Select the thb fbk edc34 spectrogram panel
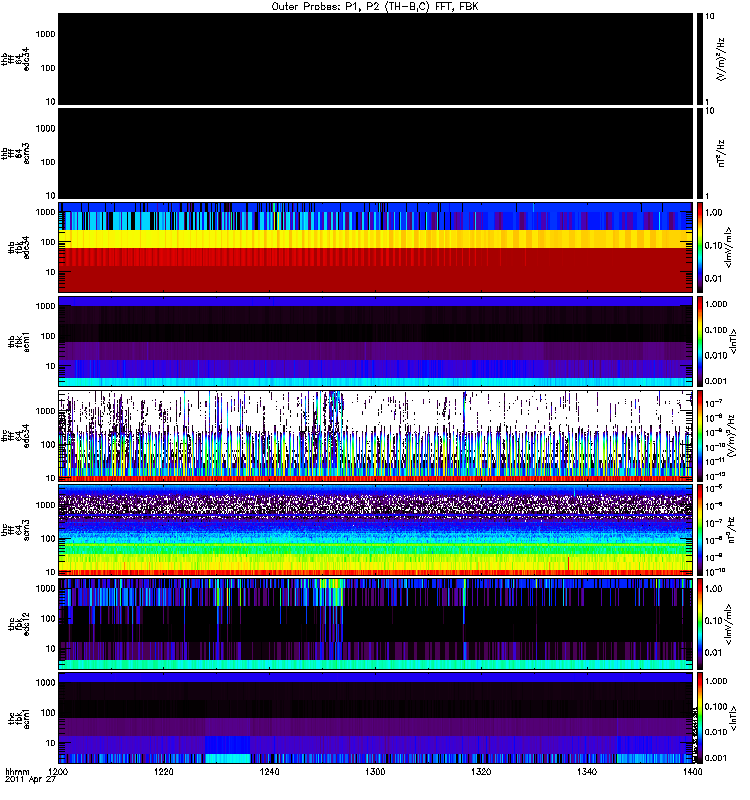This screenshot has width=750, height=800. click(376, 247)
